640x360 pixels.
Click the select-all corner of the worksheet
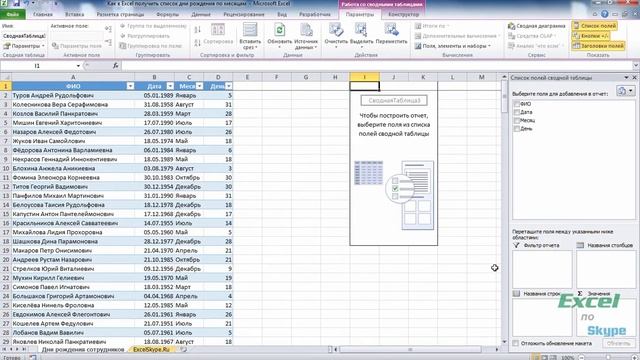point(6,77)
